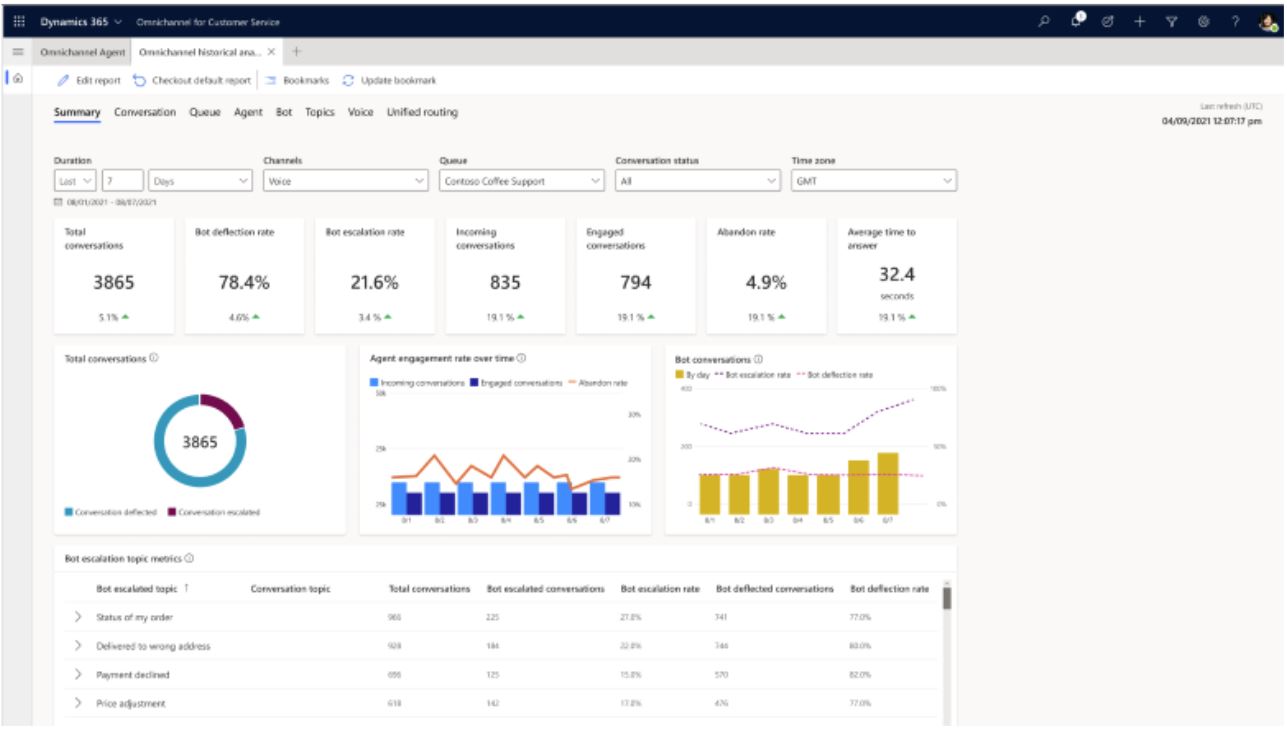Open the Channels dropdown showing Voice
Viewport: 1287px width, 730px height.
(x=345, y=181)
